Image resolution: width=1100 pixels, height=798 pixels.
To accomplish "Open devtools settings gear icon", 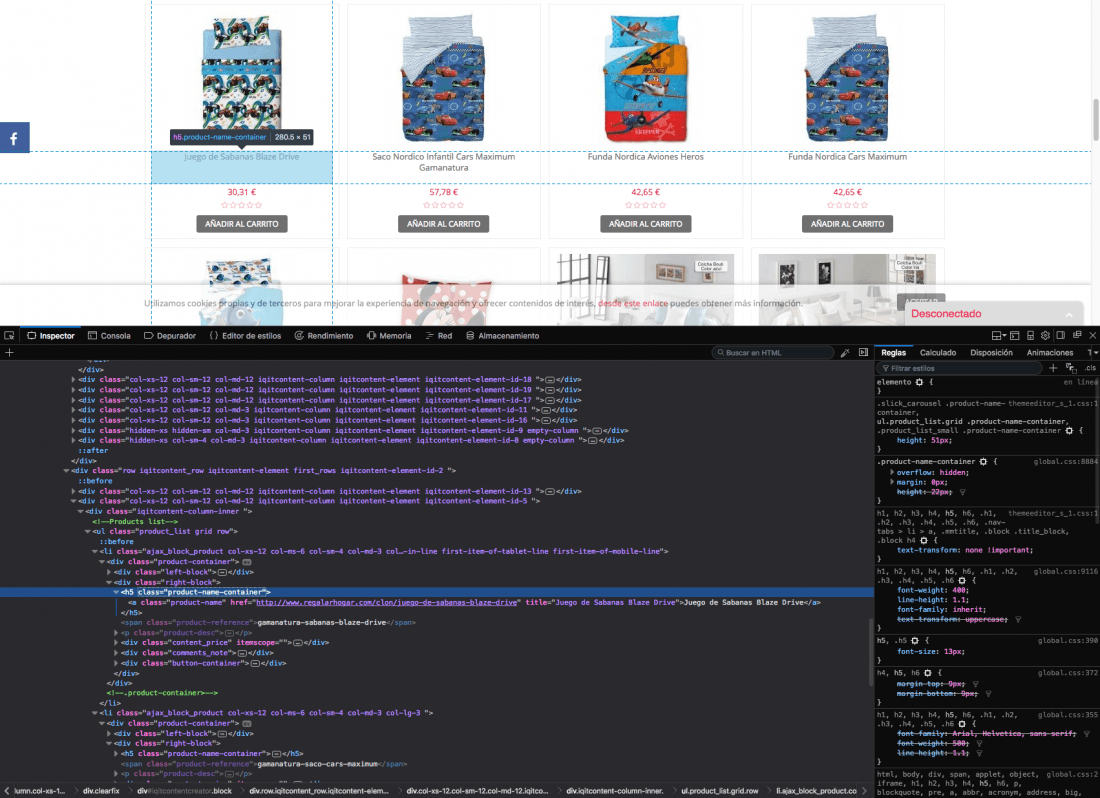I will pyautogui.click(x=1045, y=336).
